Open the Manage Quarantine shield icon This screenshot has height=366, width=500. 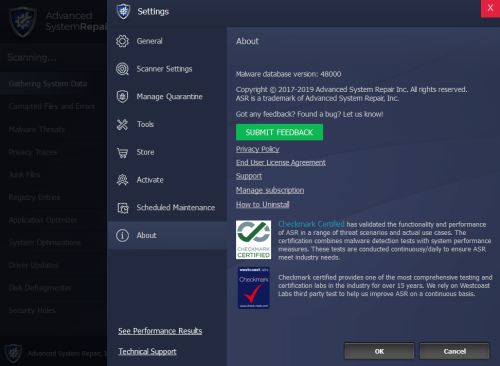(122, 97)
